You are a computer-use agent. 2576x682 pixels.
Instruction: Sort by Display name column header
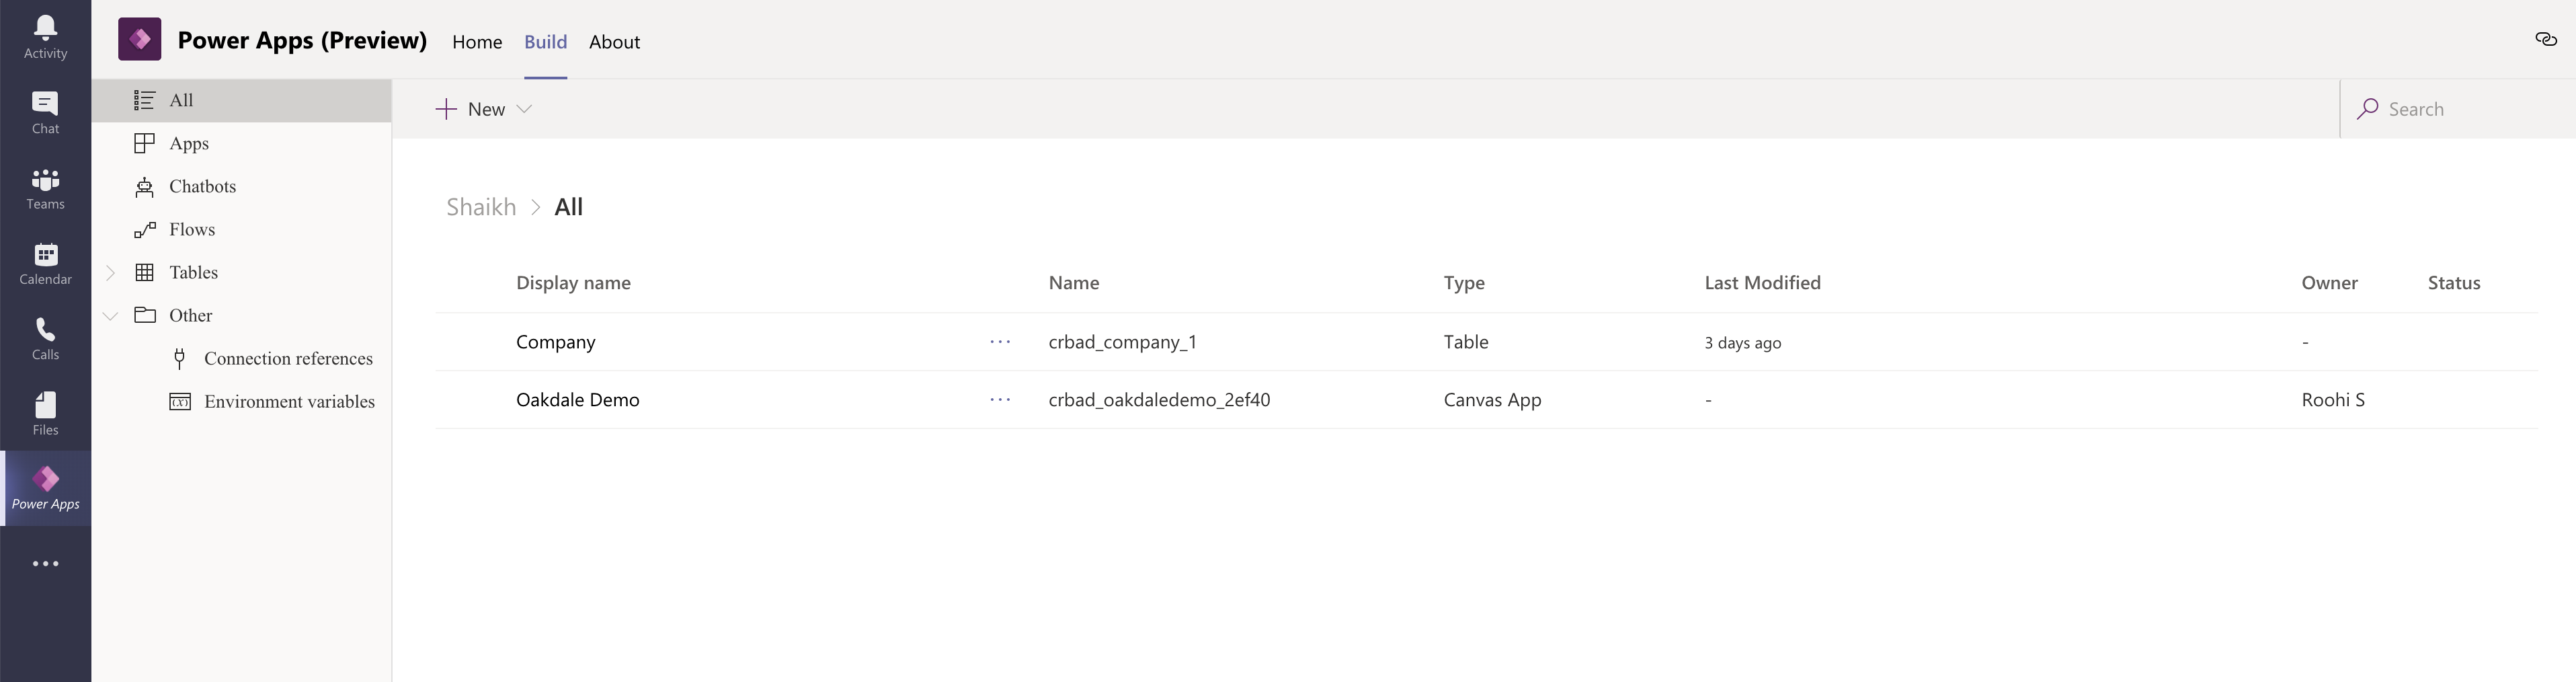[x=573, y=283]
